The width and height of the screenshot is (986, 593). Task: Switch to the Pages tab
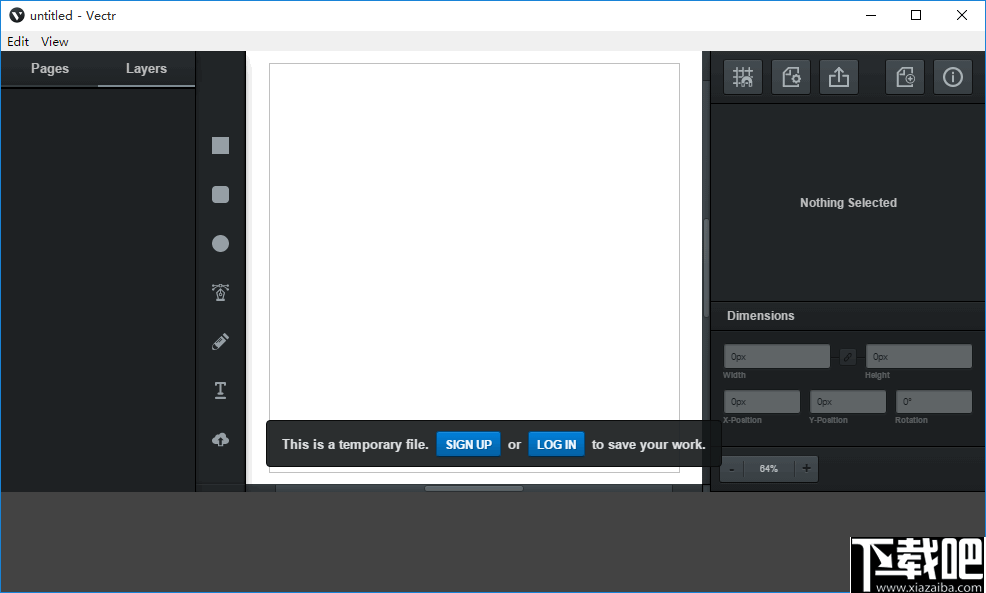(x=50, y=69)
